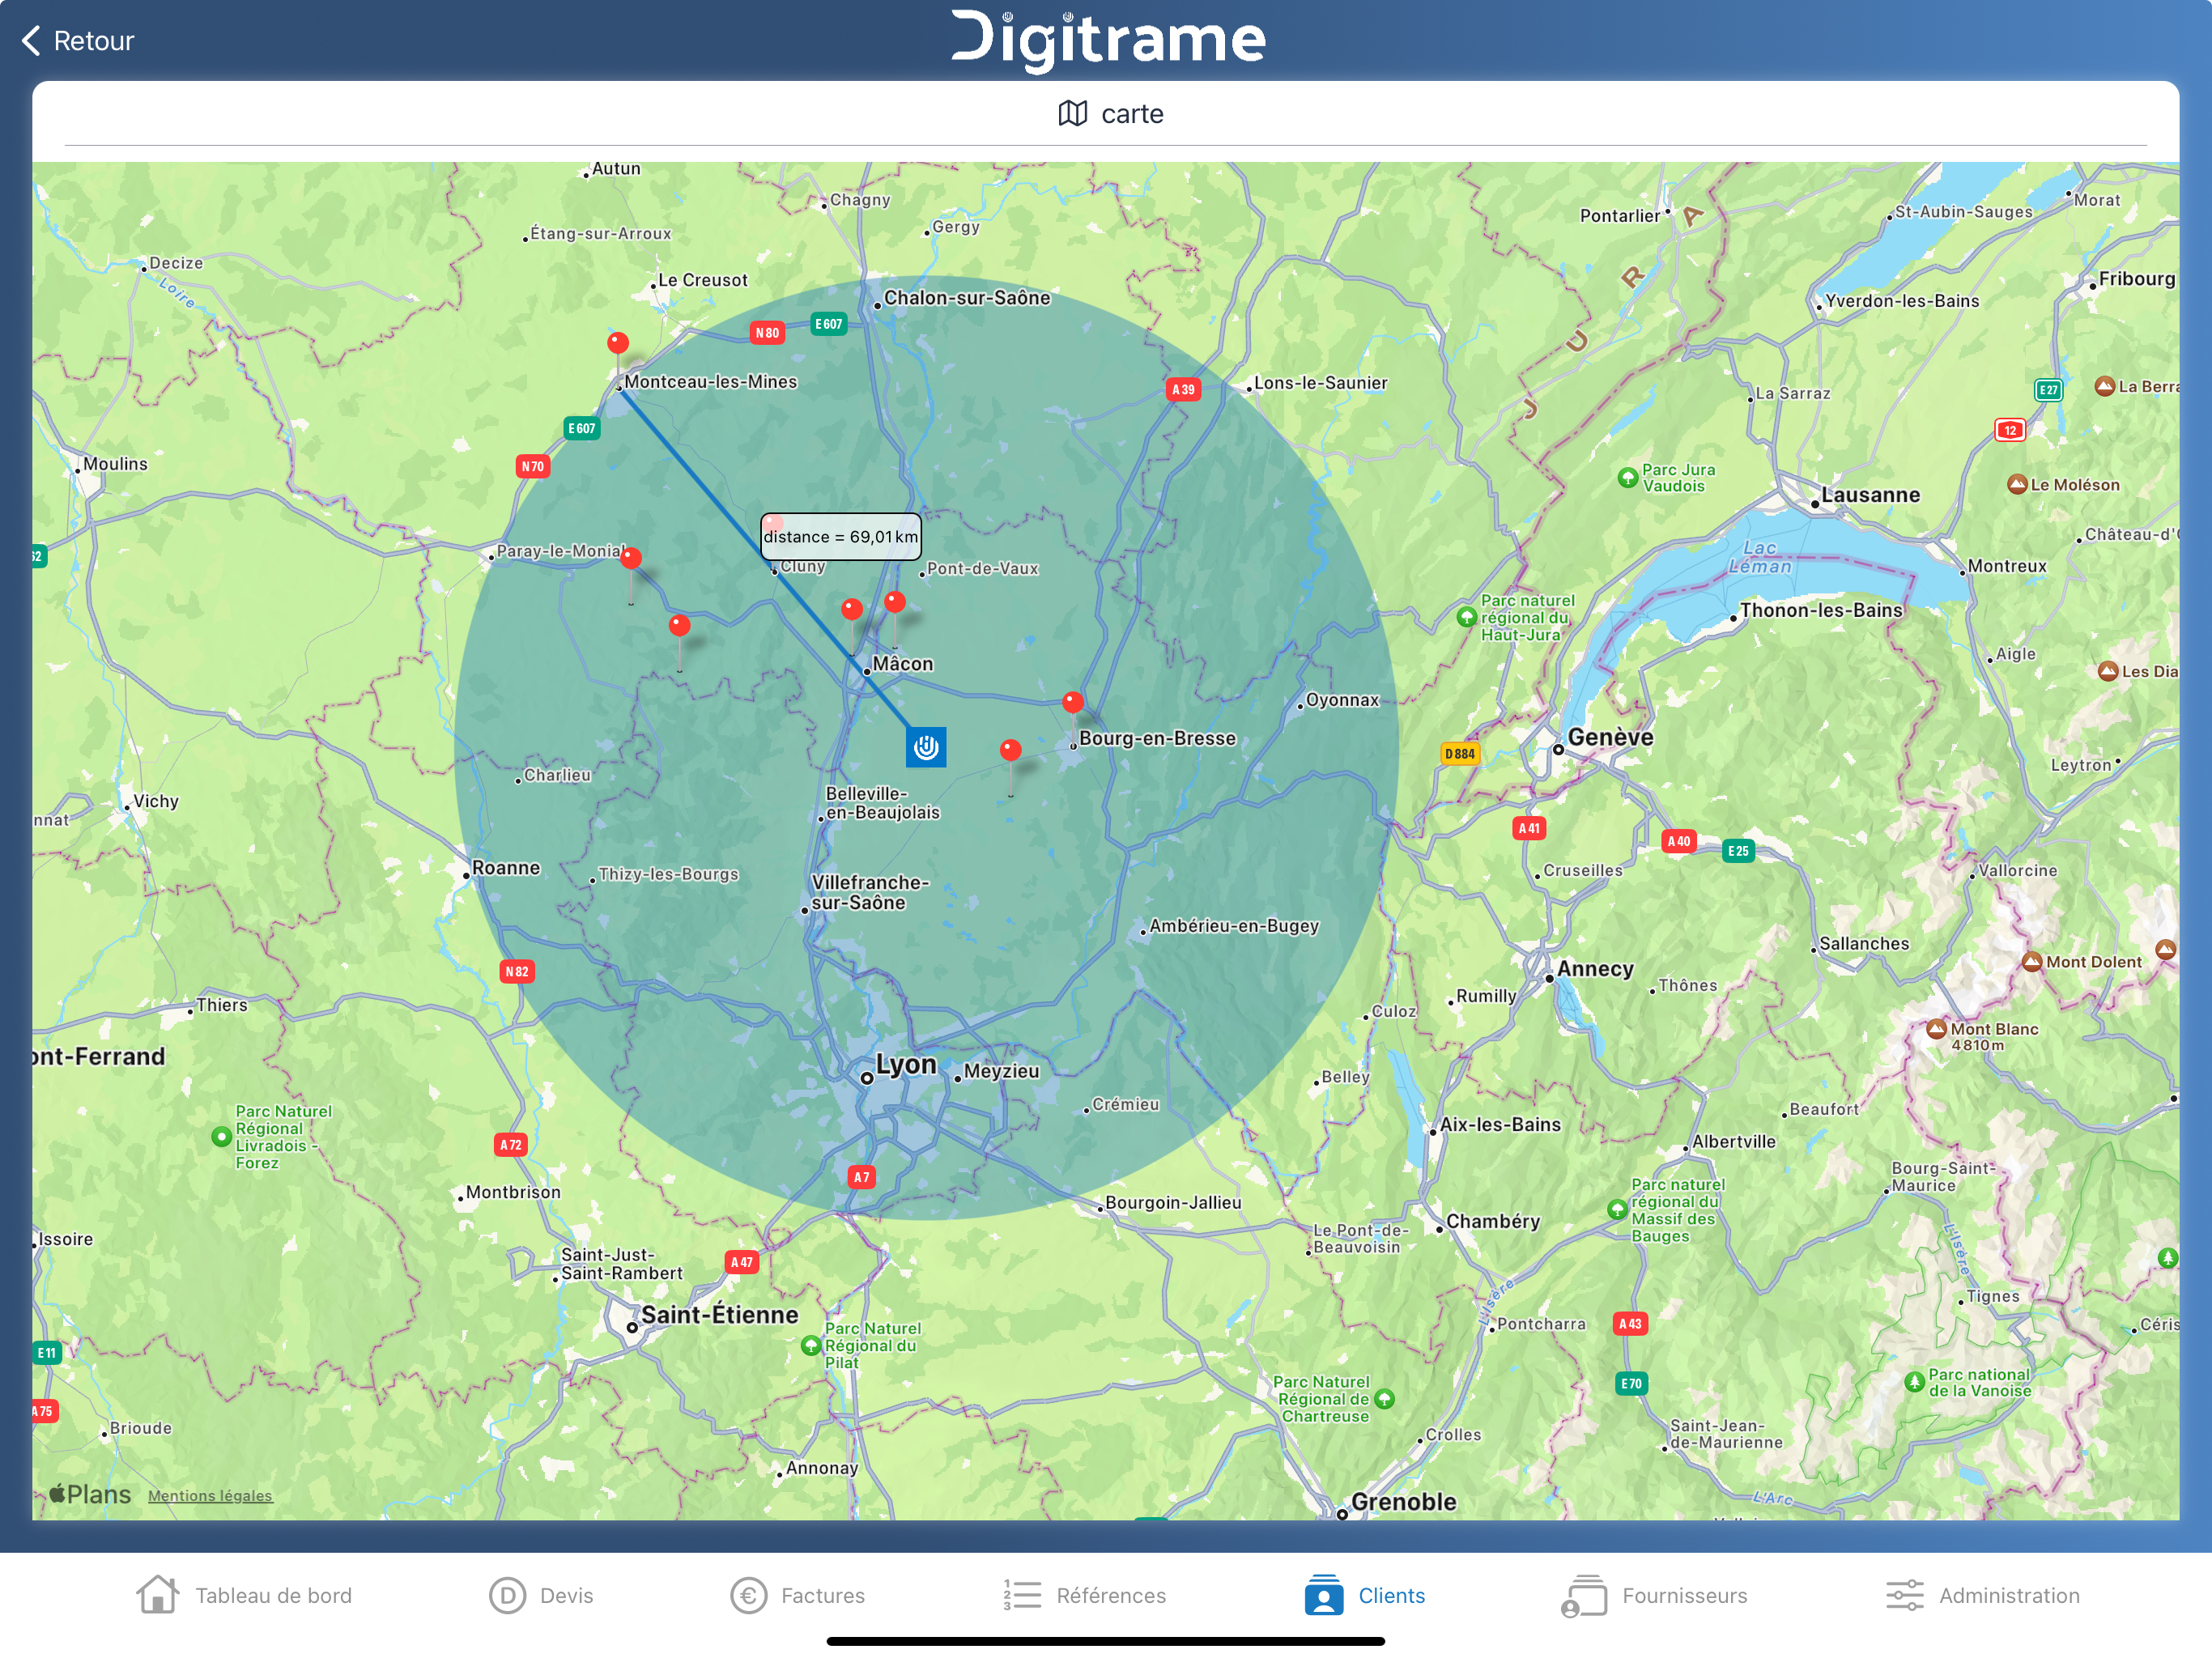Image resolution: width=2212 pixels, height=1658 pixels.
Task: Click the Lyon city label
Action: [906, 1064]
